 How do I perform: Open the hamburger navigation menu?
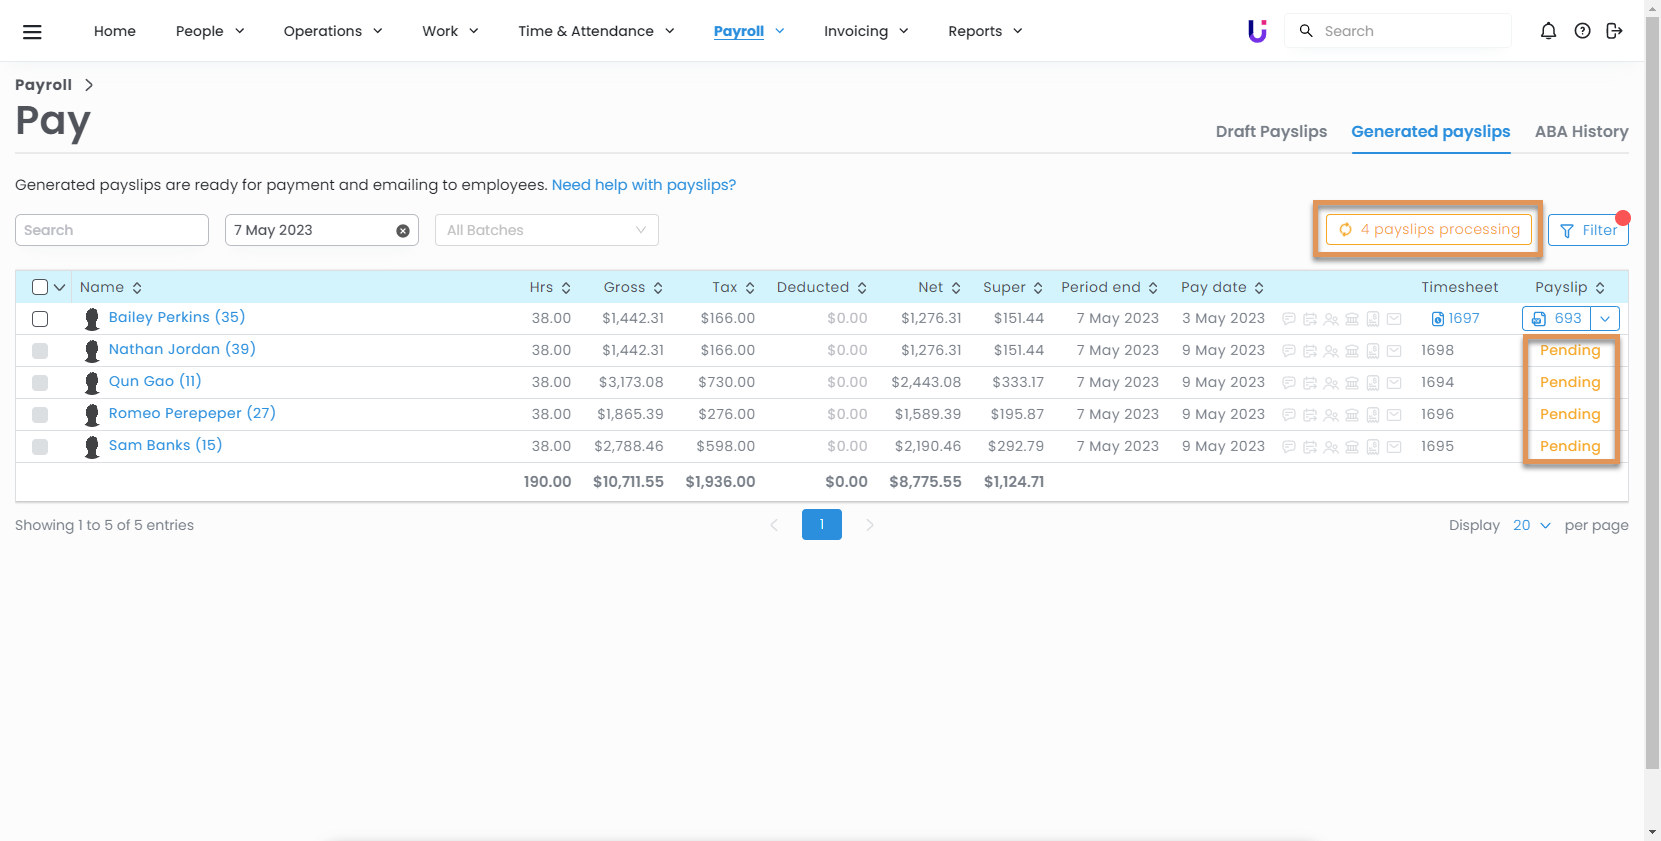coord(32,32)
